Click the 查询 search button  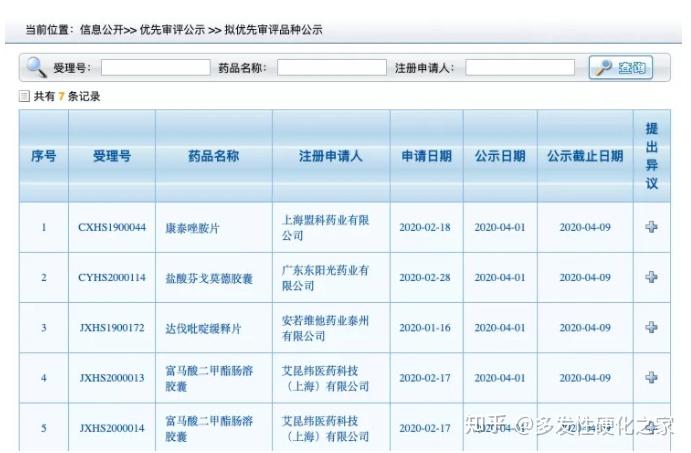click(620, 67)
